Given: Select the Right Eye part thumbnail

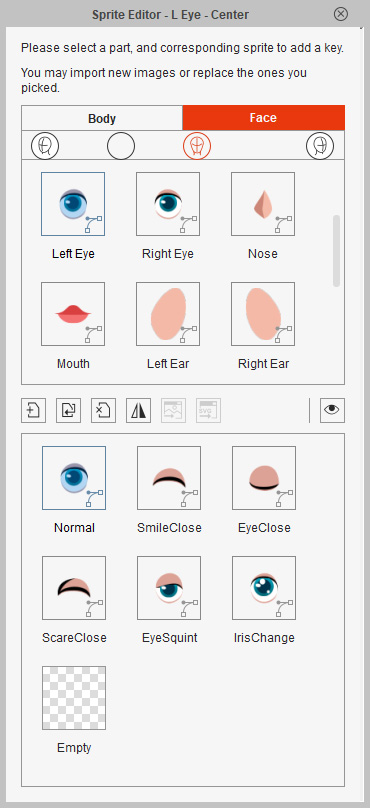Looking at the screenshot, I should (168, 204).
